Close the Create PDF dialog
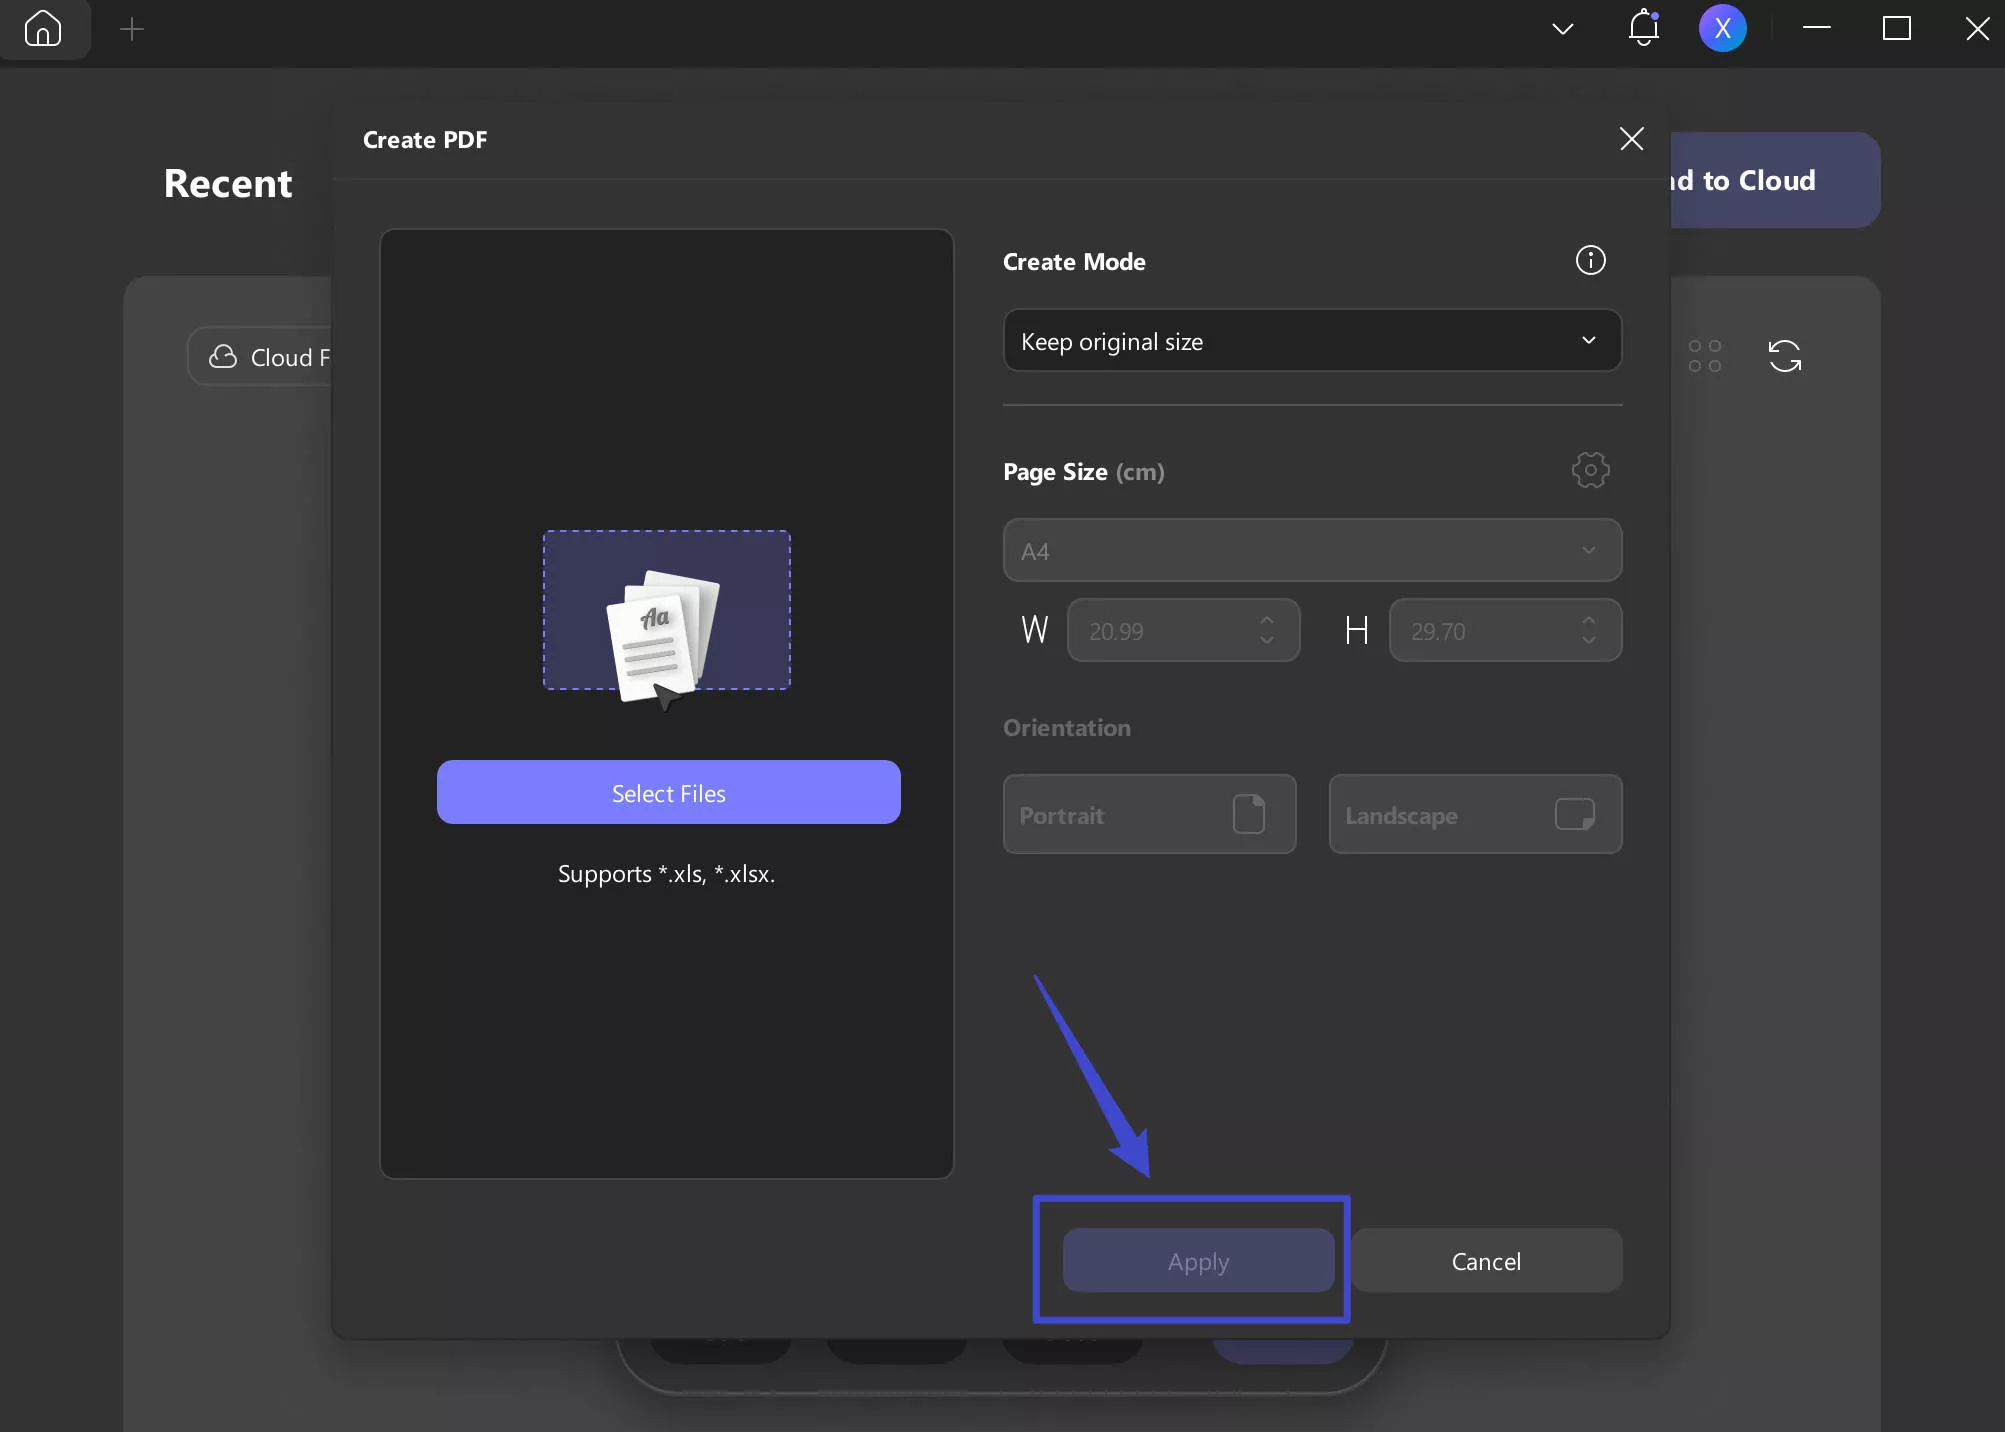Viewport: 2005px width, 1432px height. (x=1631, y=139)
